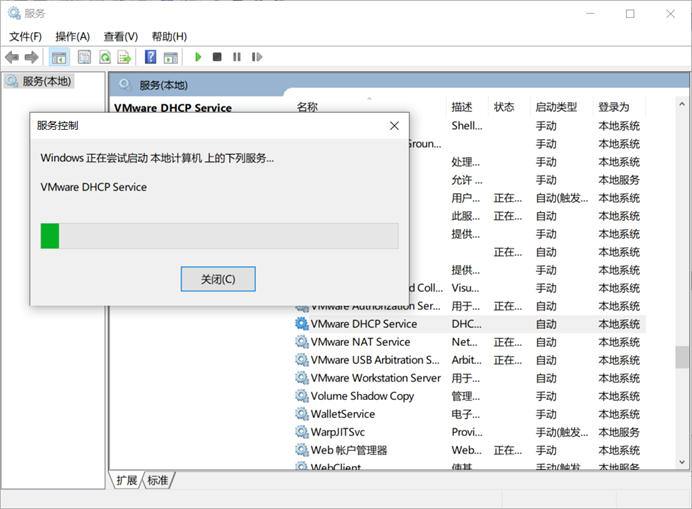Toggle show/hide action pane icon
The image size is (692, 509).
click(x=170, y=57)
